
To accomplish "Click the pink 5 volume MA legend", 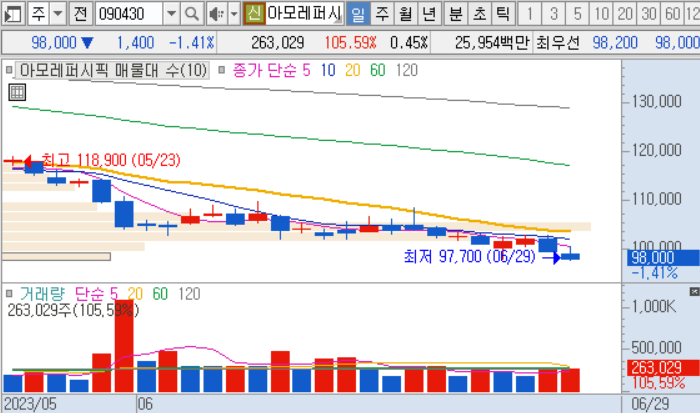I will 114,294.
